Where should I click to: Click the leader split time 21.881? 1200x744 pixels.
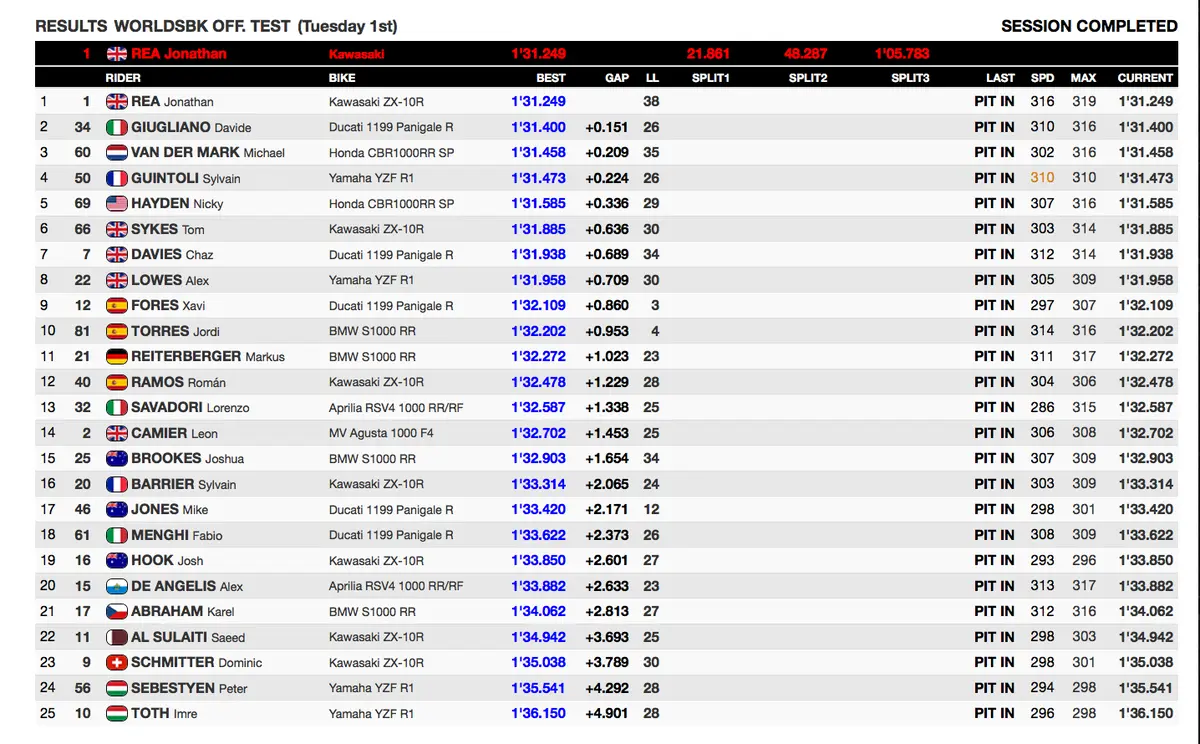708,54
